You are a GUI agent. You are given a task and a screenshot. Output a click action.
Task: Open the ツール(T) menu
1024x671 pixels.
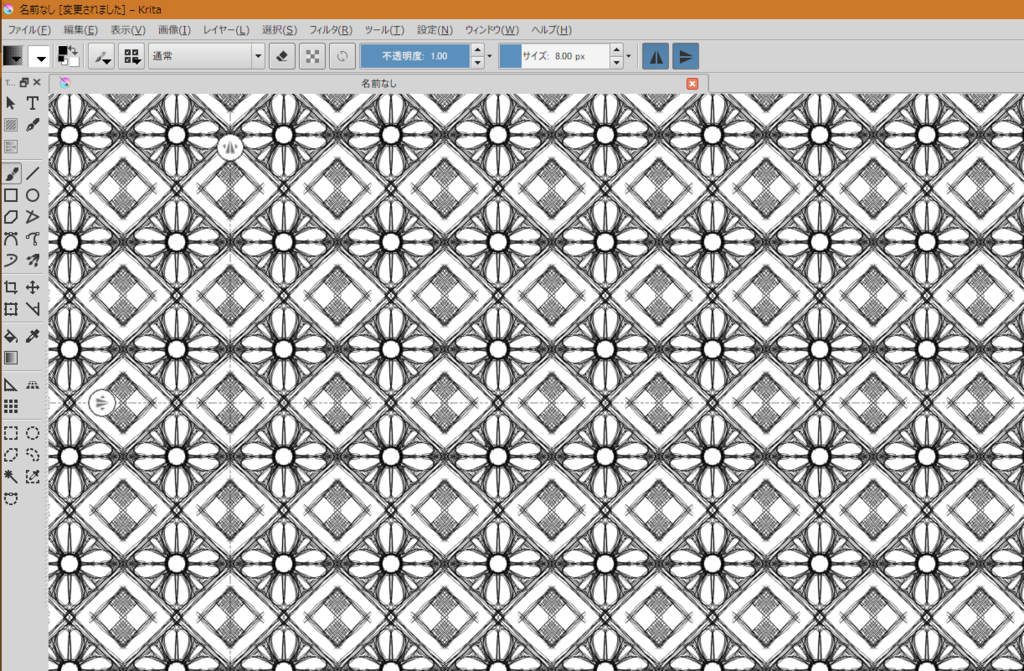(x=384, y=30)
